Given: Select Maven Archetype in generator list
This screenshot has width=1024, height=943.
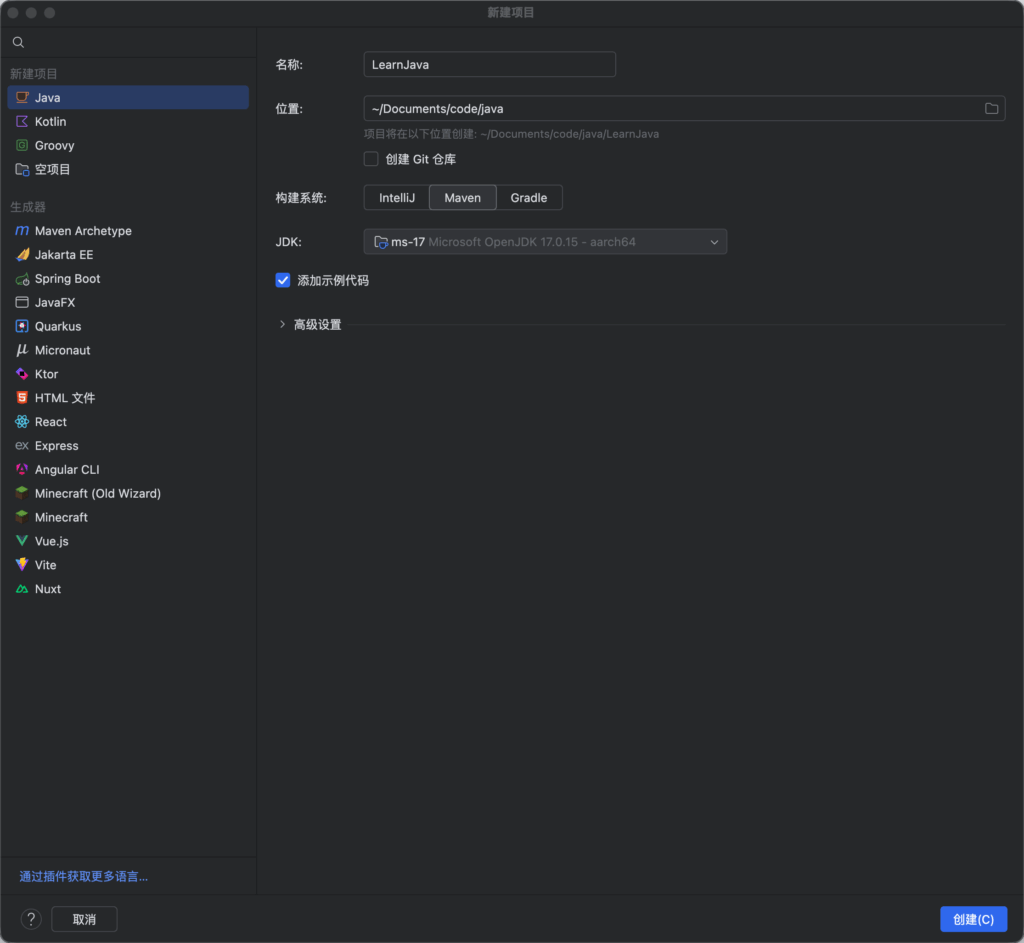Looking at the screenshot, I should coord(83,231).
